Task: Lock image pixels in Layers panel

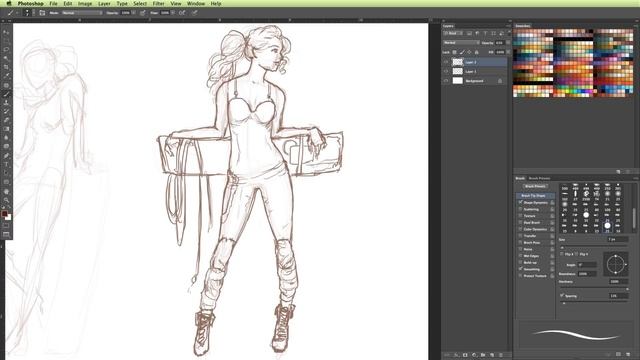Action: (462, 52)
